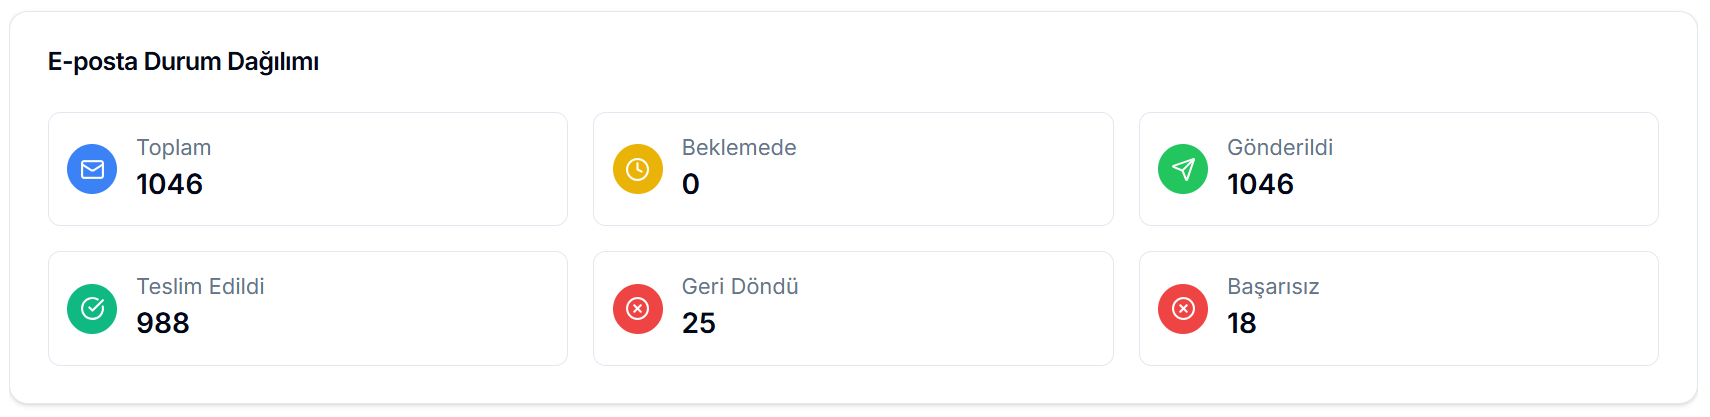
Task: Click the red X Başarısız icon
Action: click(1183, 308)
